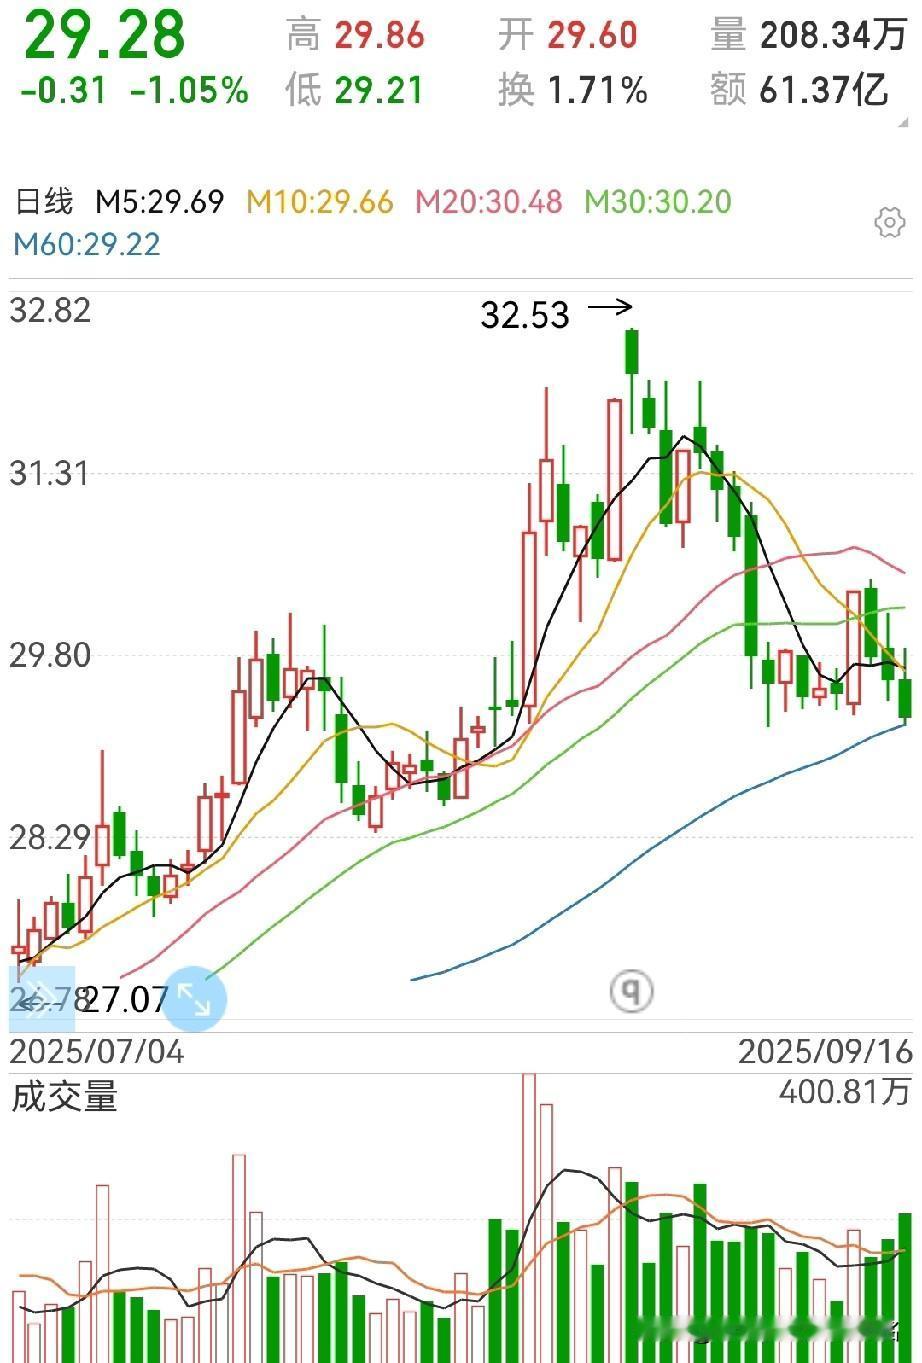Click the M5:29.69 moving average label

click(159, 202)
